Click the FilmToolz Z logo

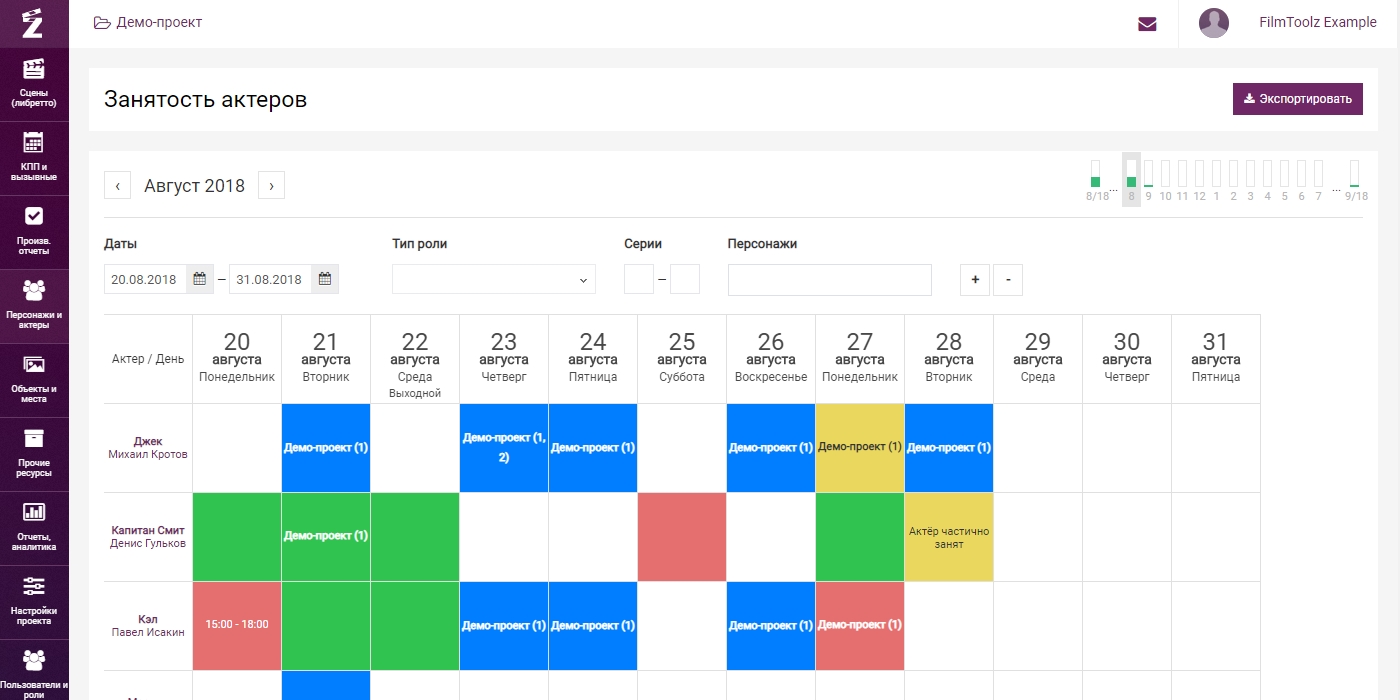pos(34,23)
